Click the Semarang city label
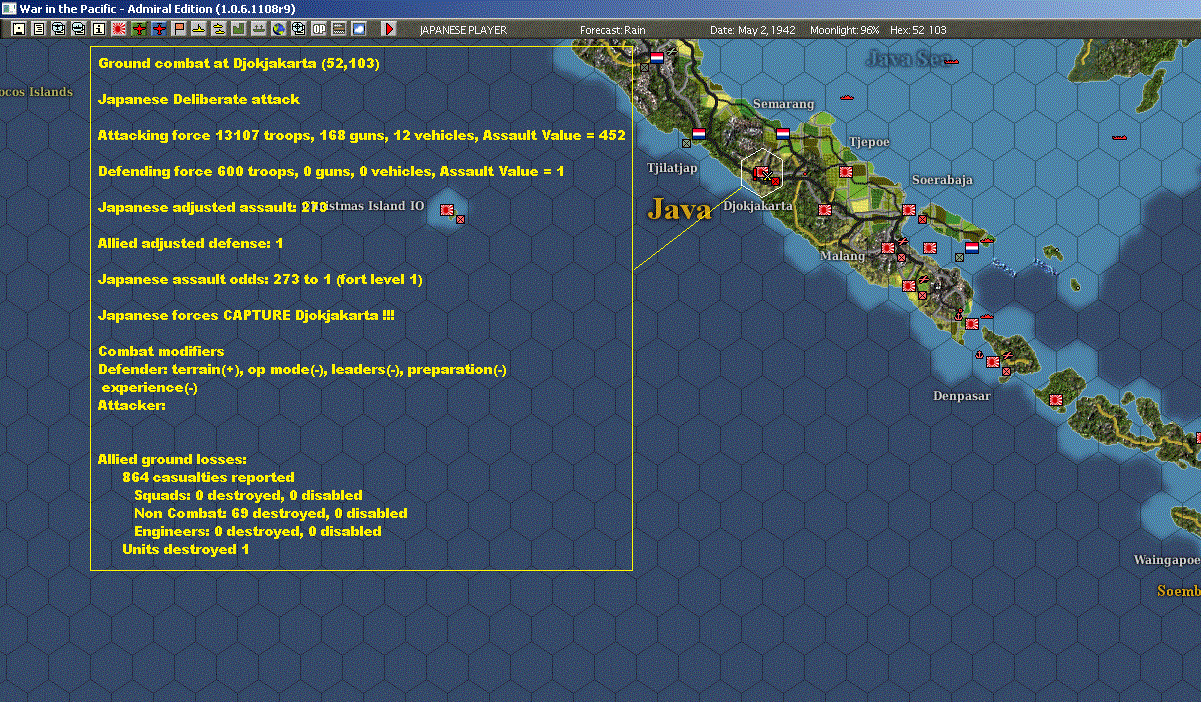This screenshot has height=702, width=1201. 784,104
